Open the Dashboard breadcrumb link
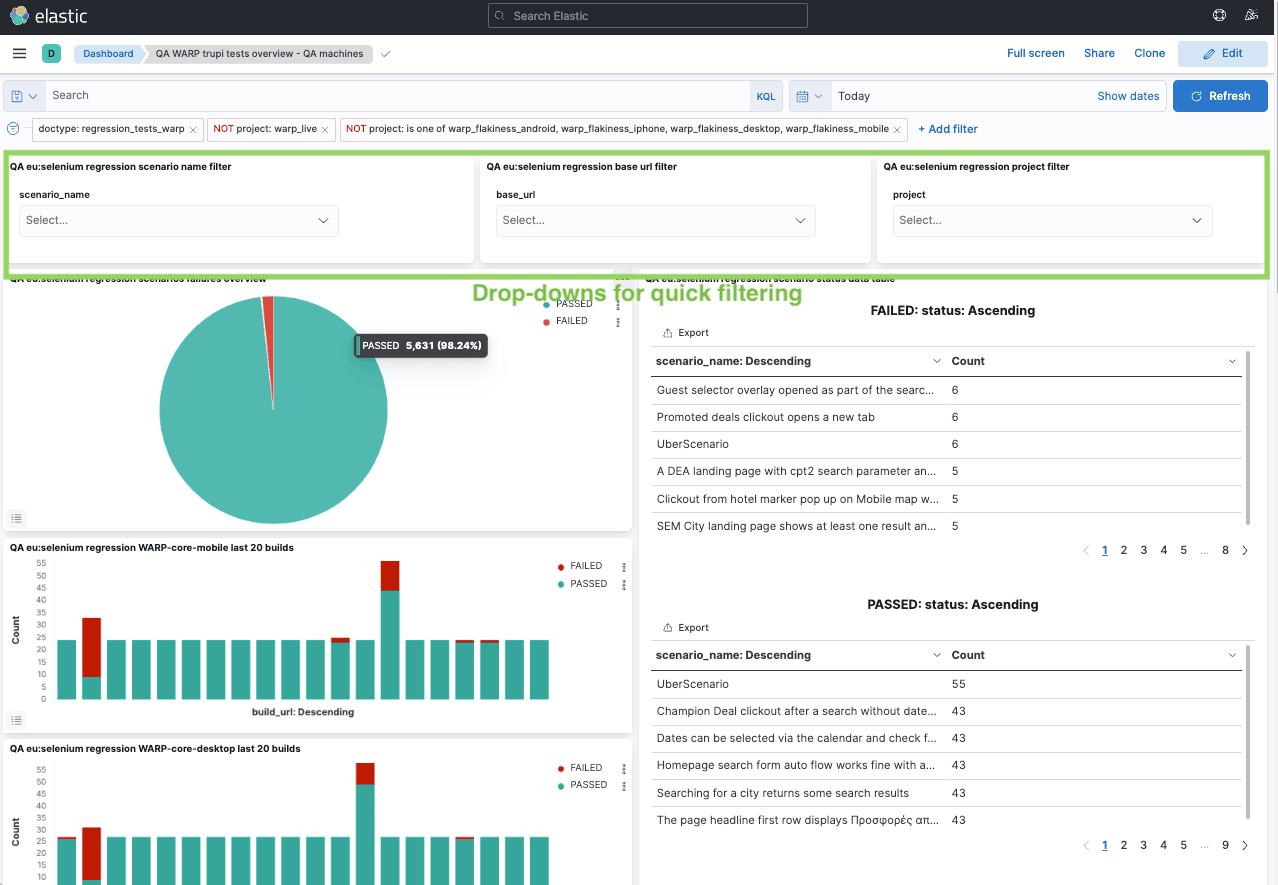1278x885 pixels. (x=108, y=53)
